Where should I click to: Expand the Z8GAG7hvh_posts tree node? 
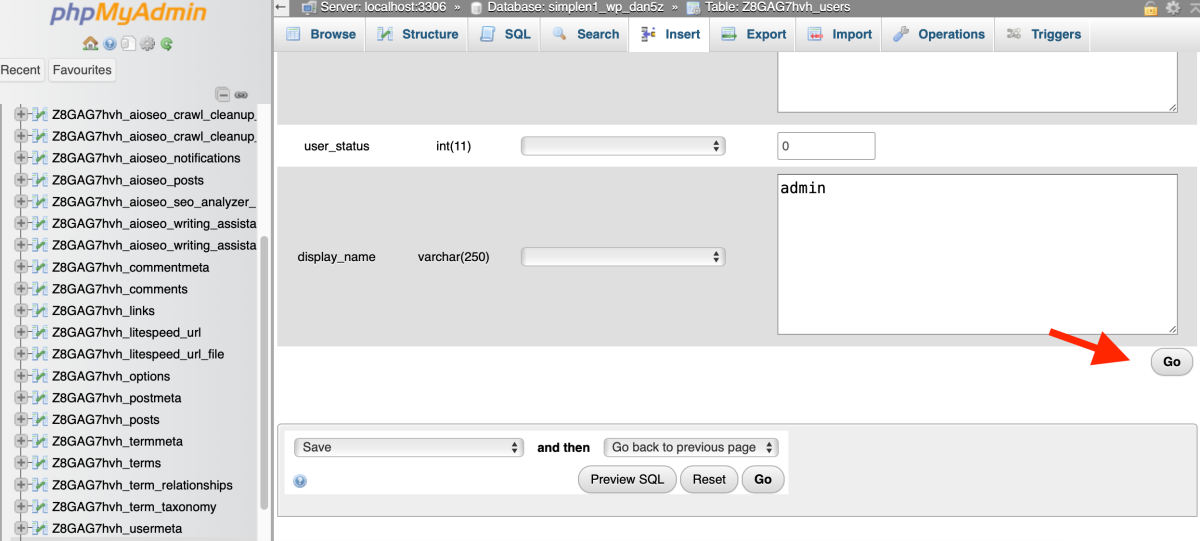[21, 419]
